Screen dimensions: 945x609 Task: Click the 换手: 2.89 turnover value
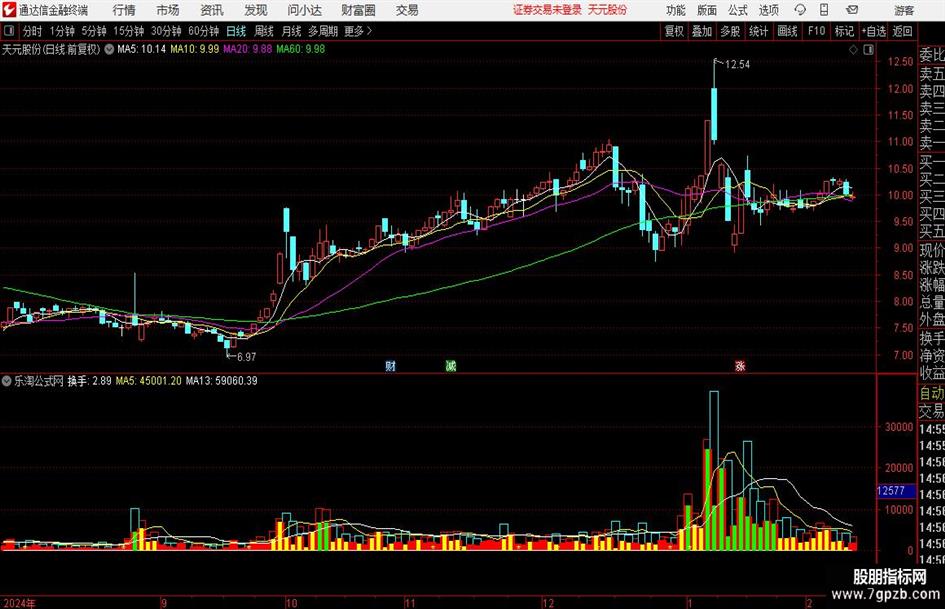point(89,381)
